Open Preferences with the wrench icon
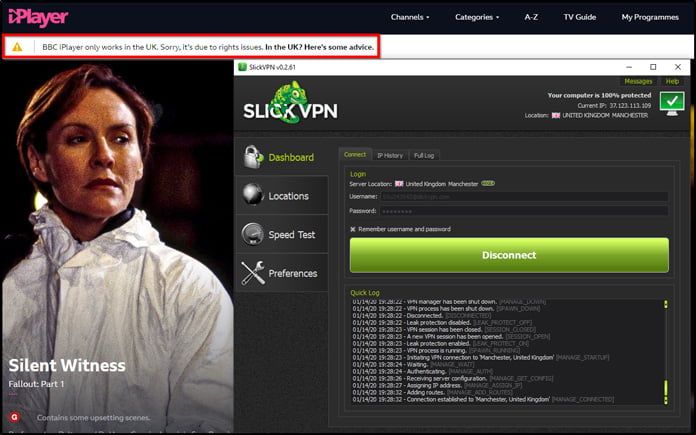This screenshot has height=435, width=696. tap(282, 273)
